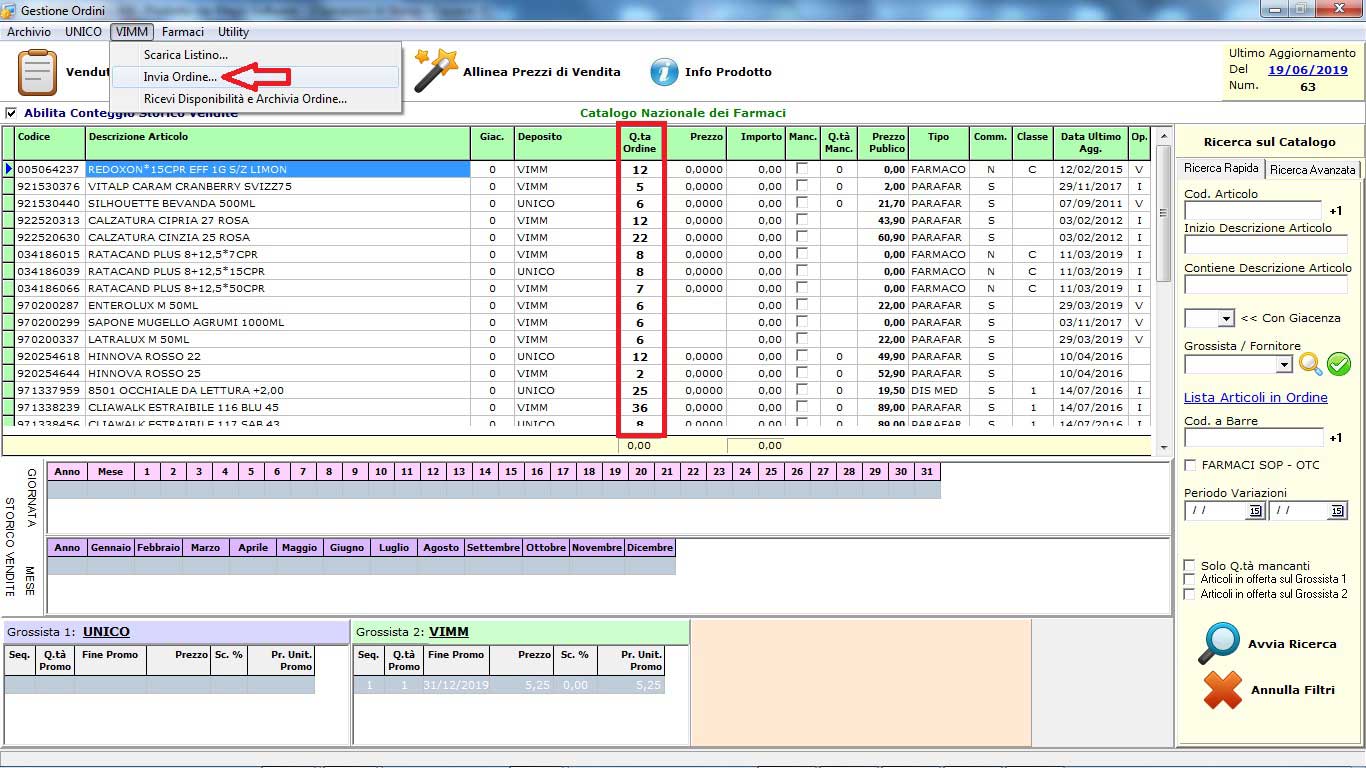Viewport: 1366px width, 768px height.
Task: Click the Prezzo Publico column header
Action: (888, 142)
